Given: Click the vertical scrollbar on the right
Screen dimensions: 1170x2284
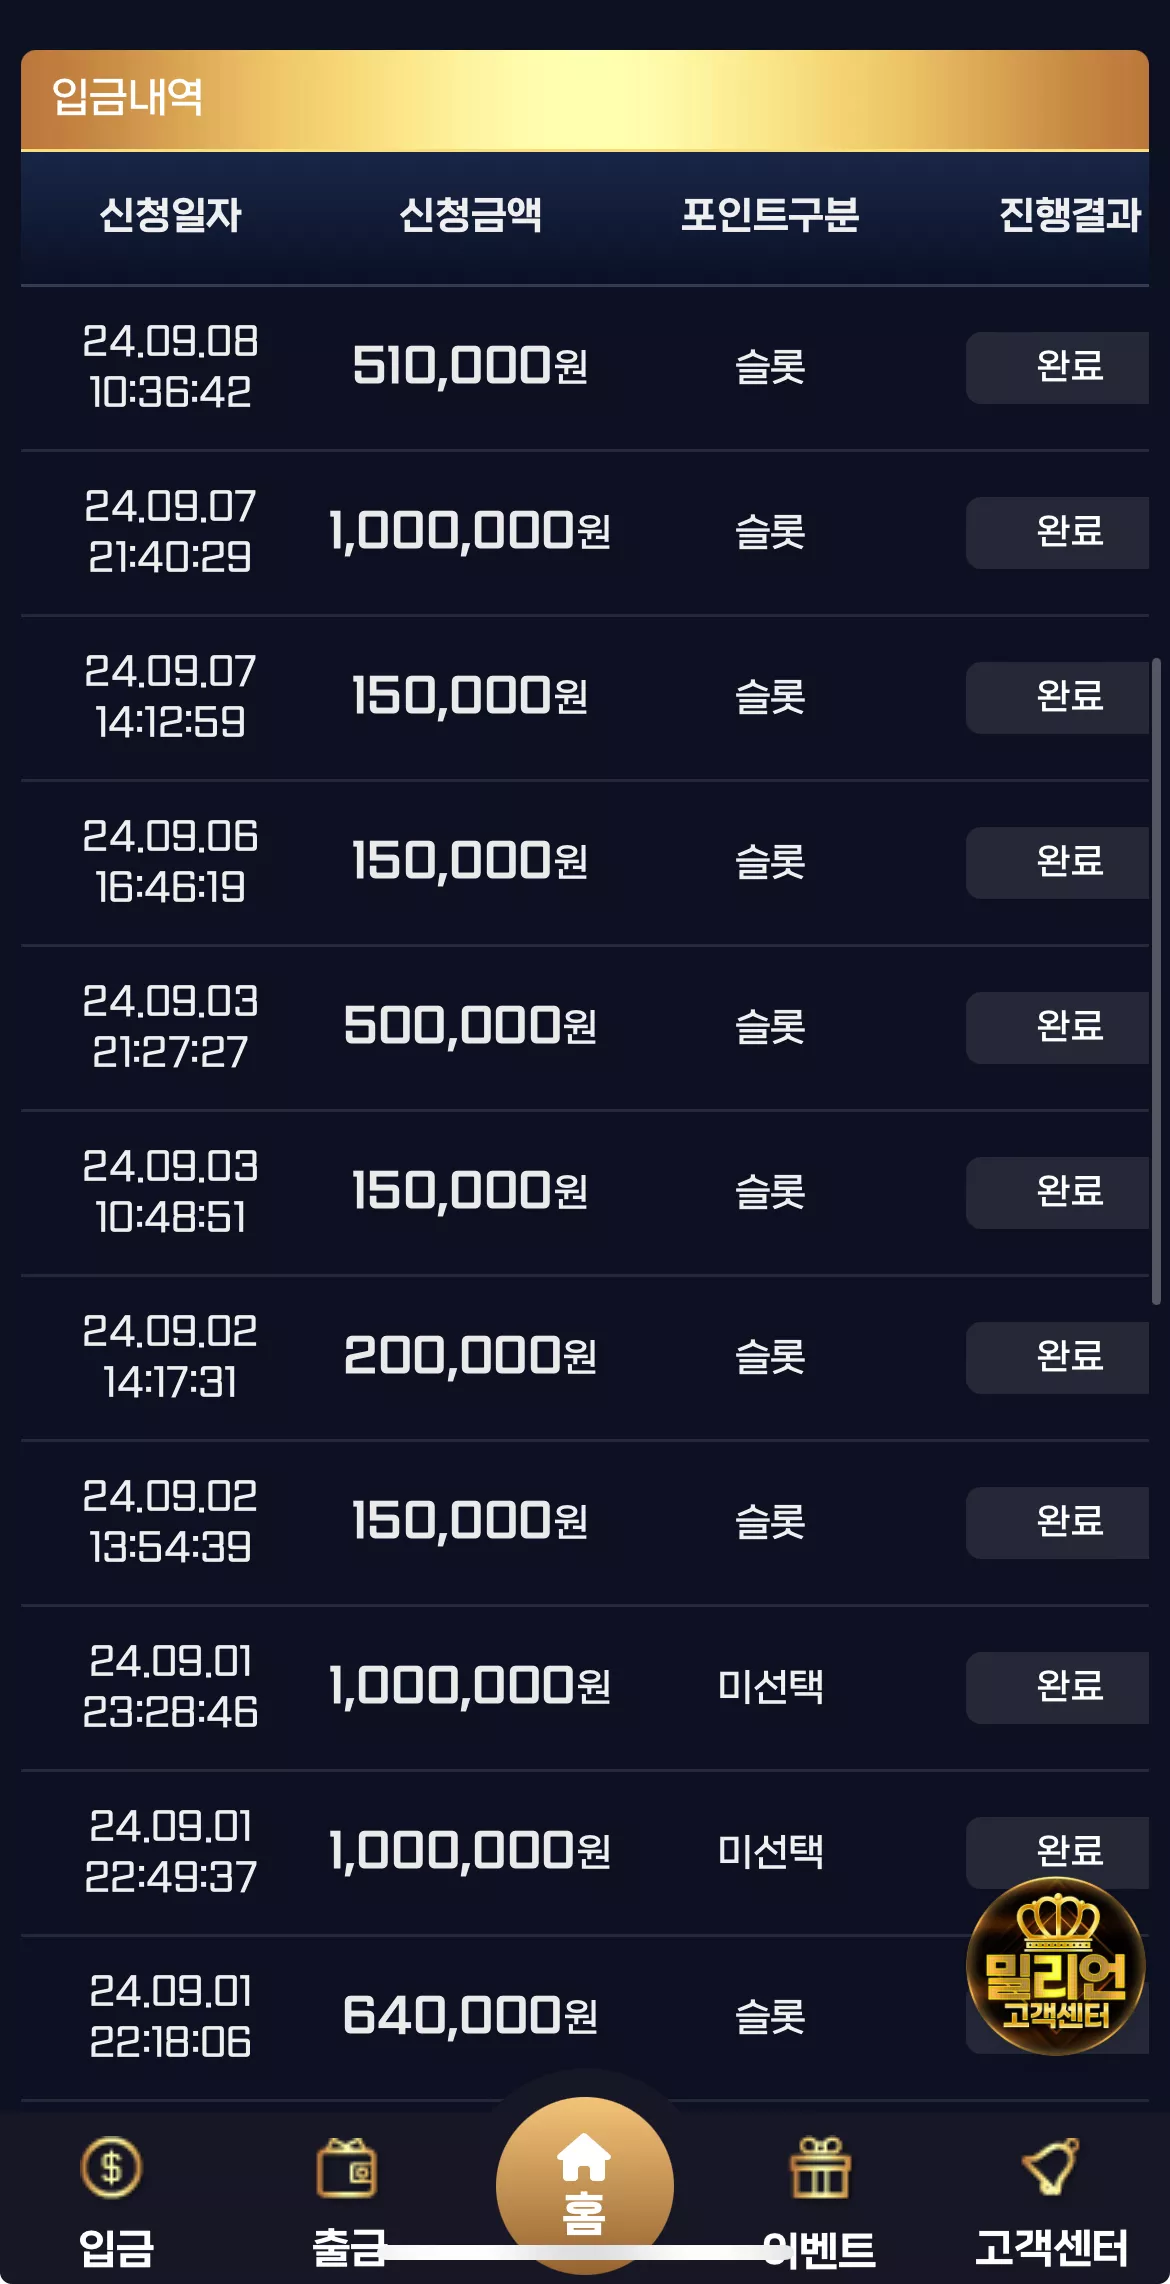Looking at the screenshot, I should (1156, 980).
